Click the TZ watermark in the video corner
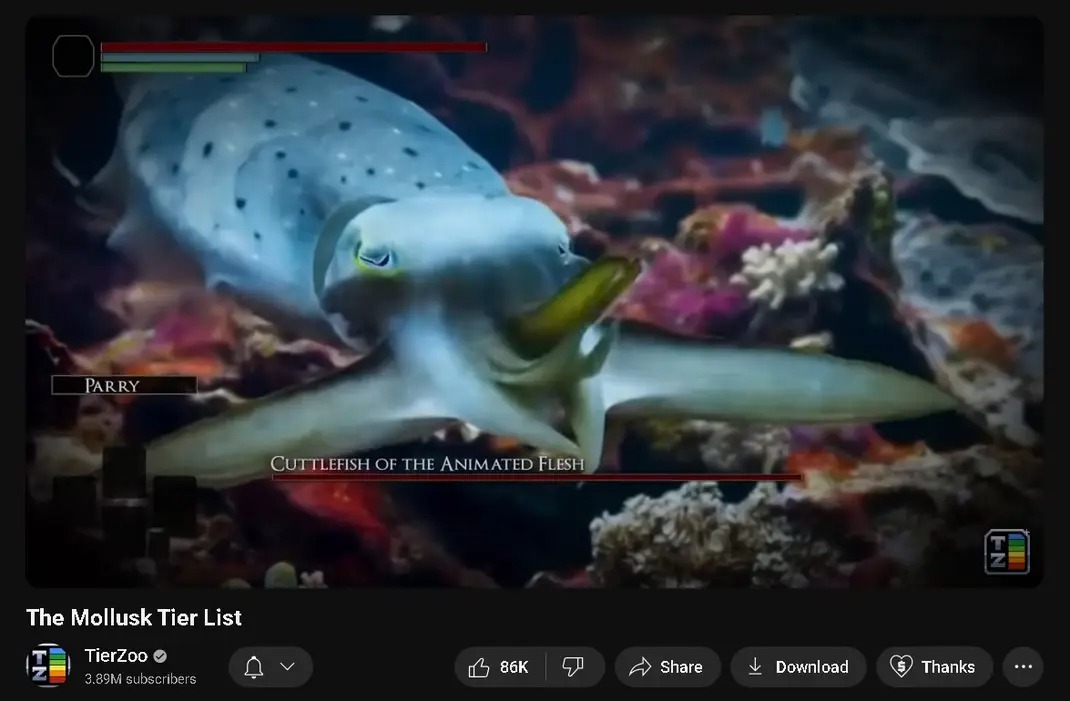The image size is (1070, 701). 1006,551
